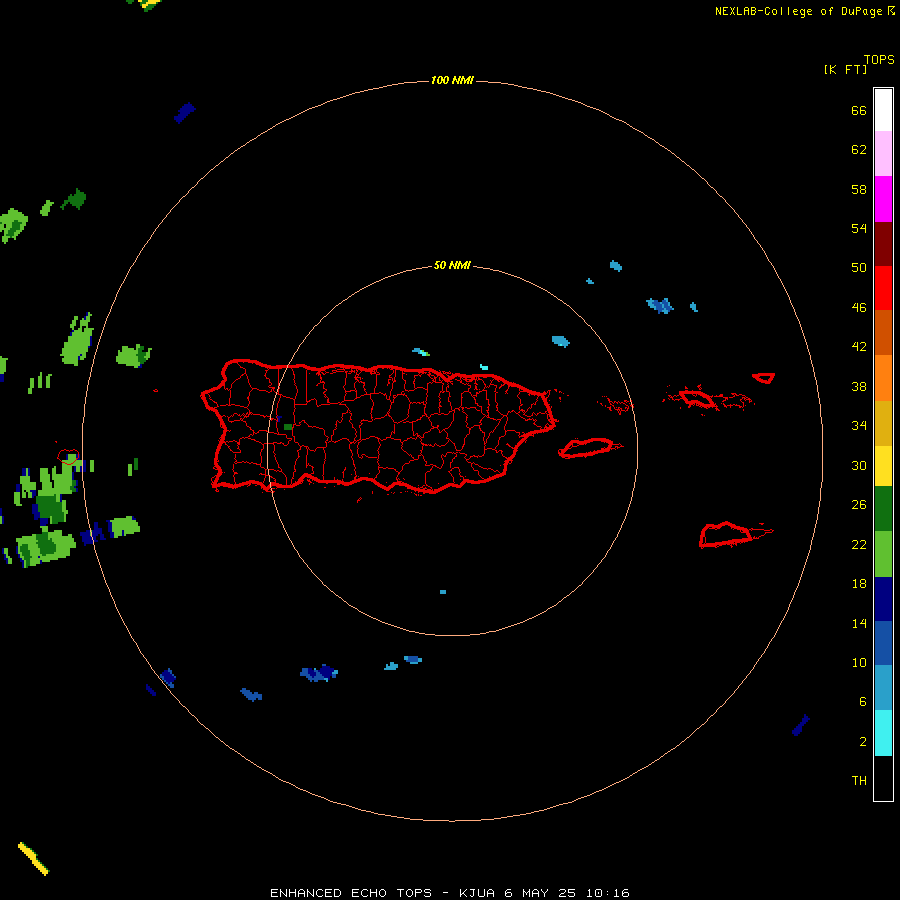Select the gold swatch on the tops scale

(883, 423)
